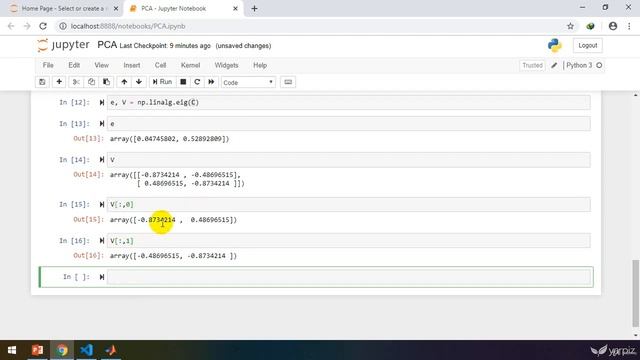
Task: Click the pencil edit mode indicator
Action: pos(554,65)
